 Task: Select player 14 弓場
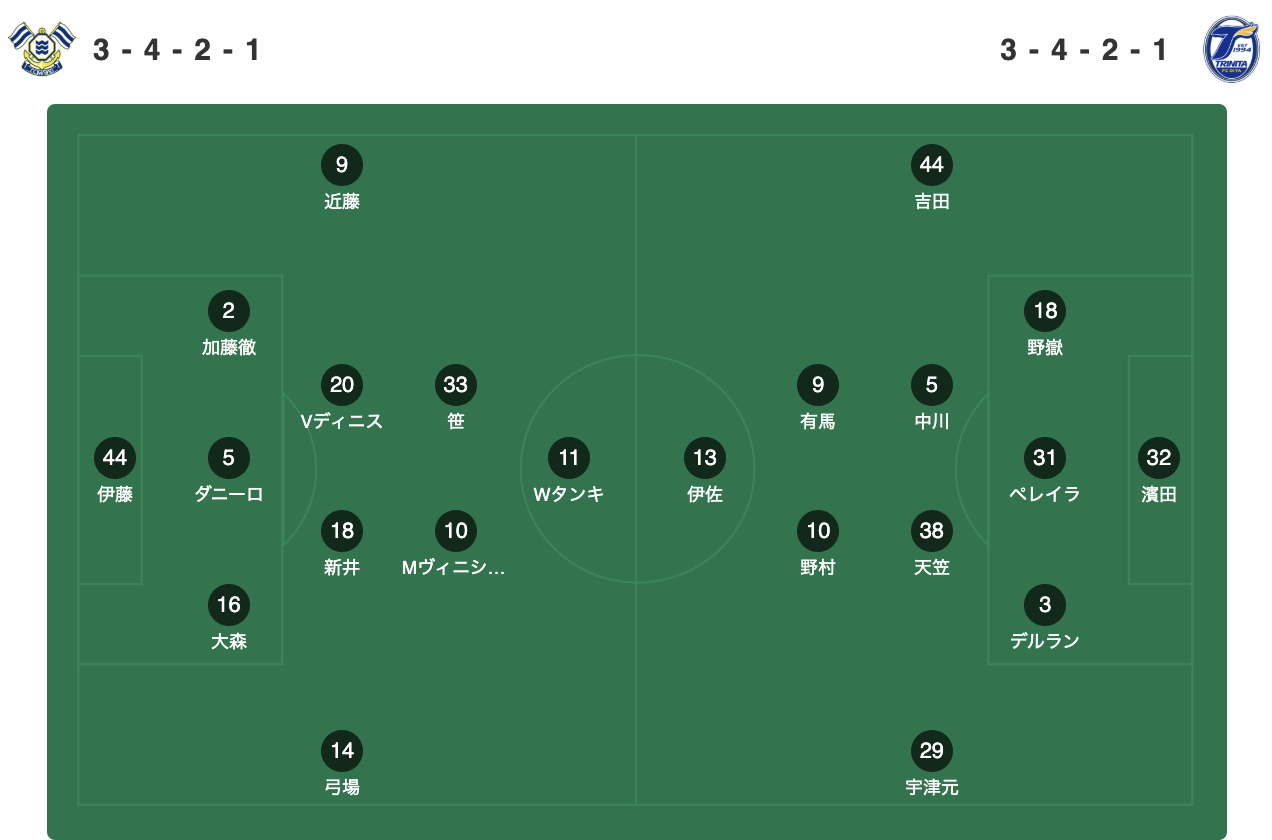(342, 764)
